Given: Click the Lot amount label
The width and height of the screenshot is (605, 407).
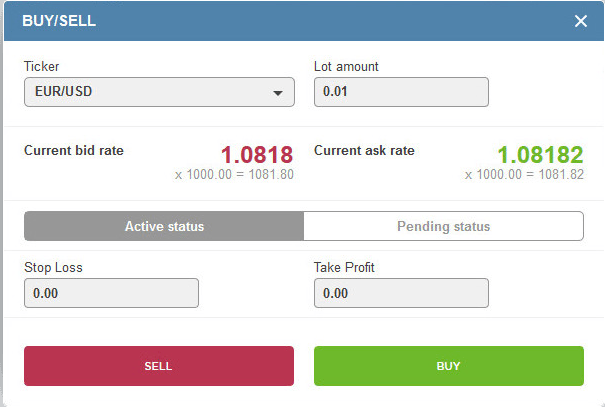Looking at the screenshot, I should [x=346, y=67].
